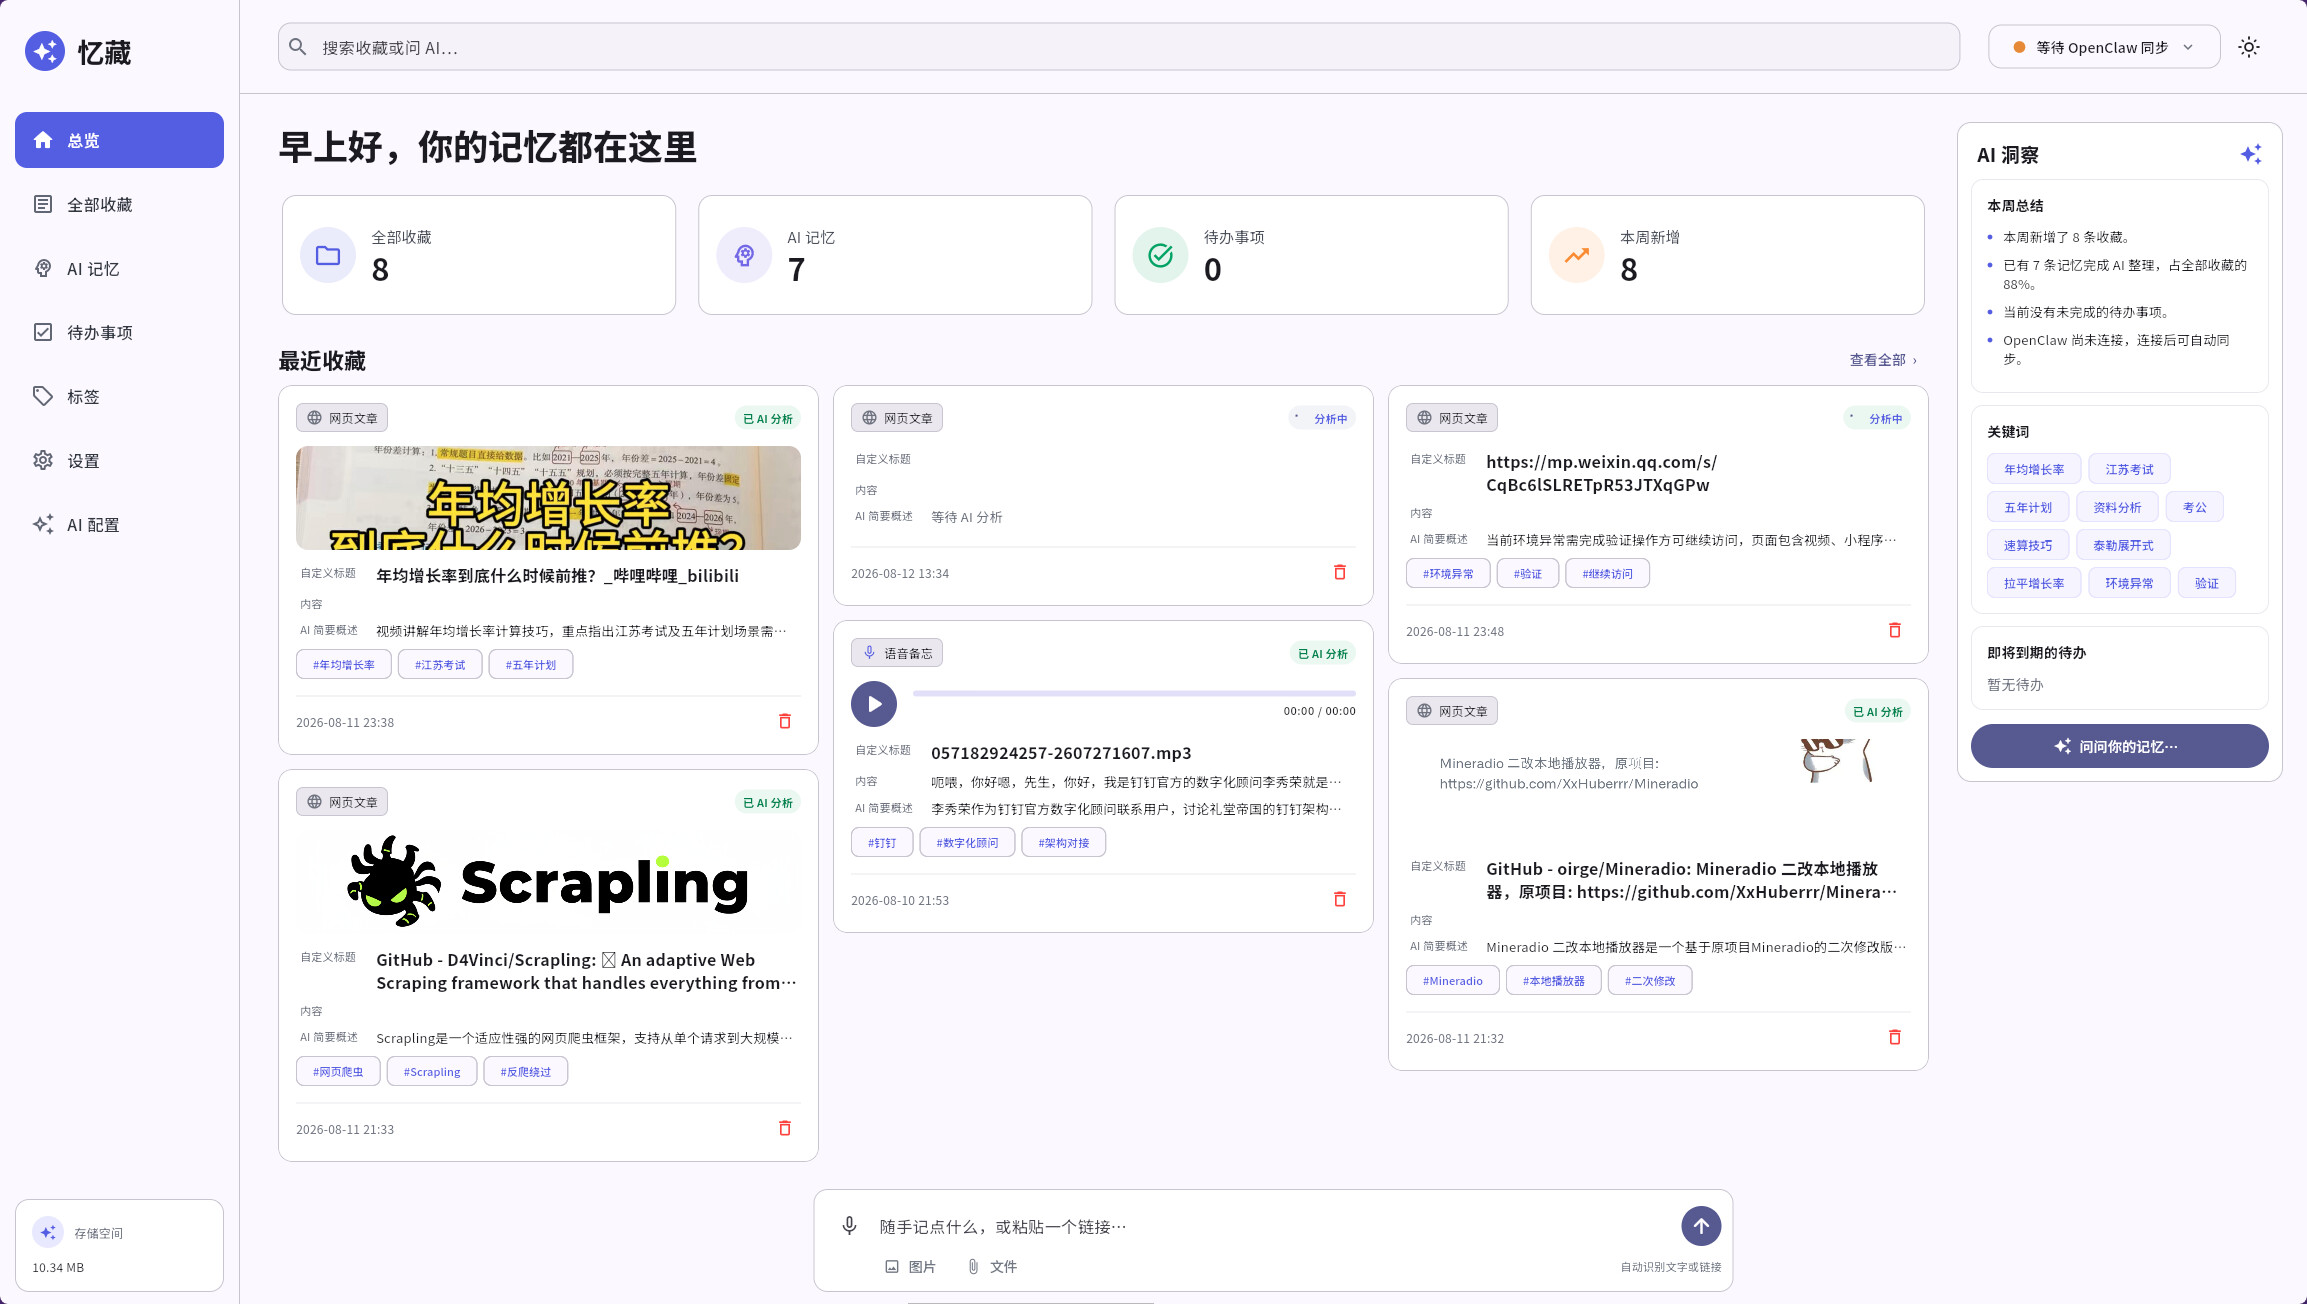The width and height of the screenshot is (2307, 1304).
Task: Select the #环境异常 tag
Action: click(1448, 574)
